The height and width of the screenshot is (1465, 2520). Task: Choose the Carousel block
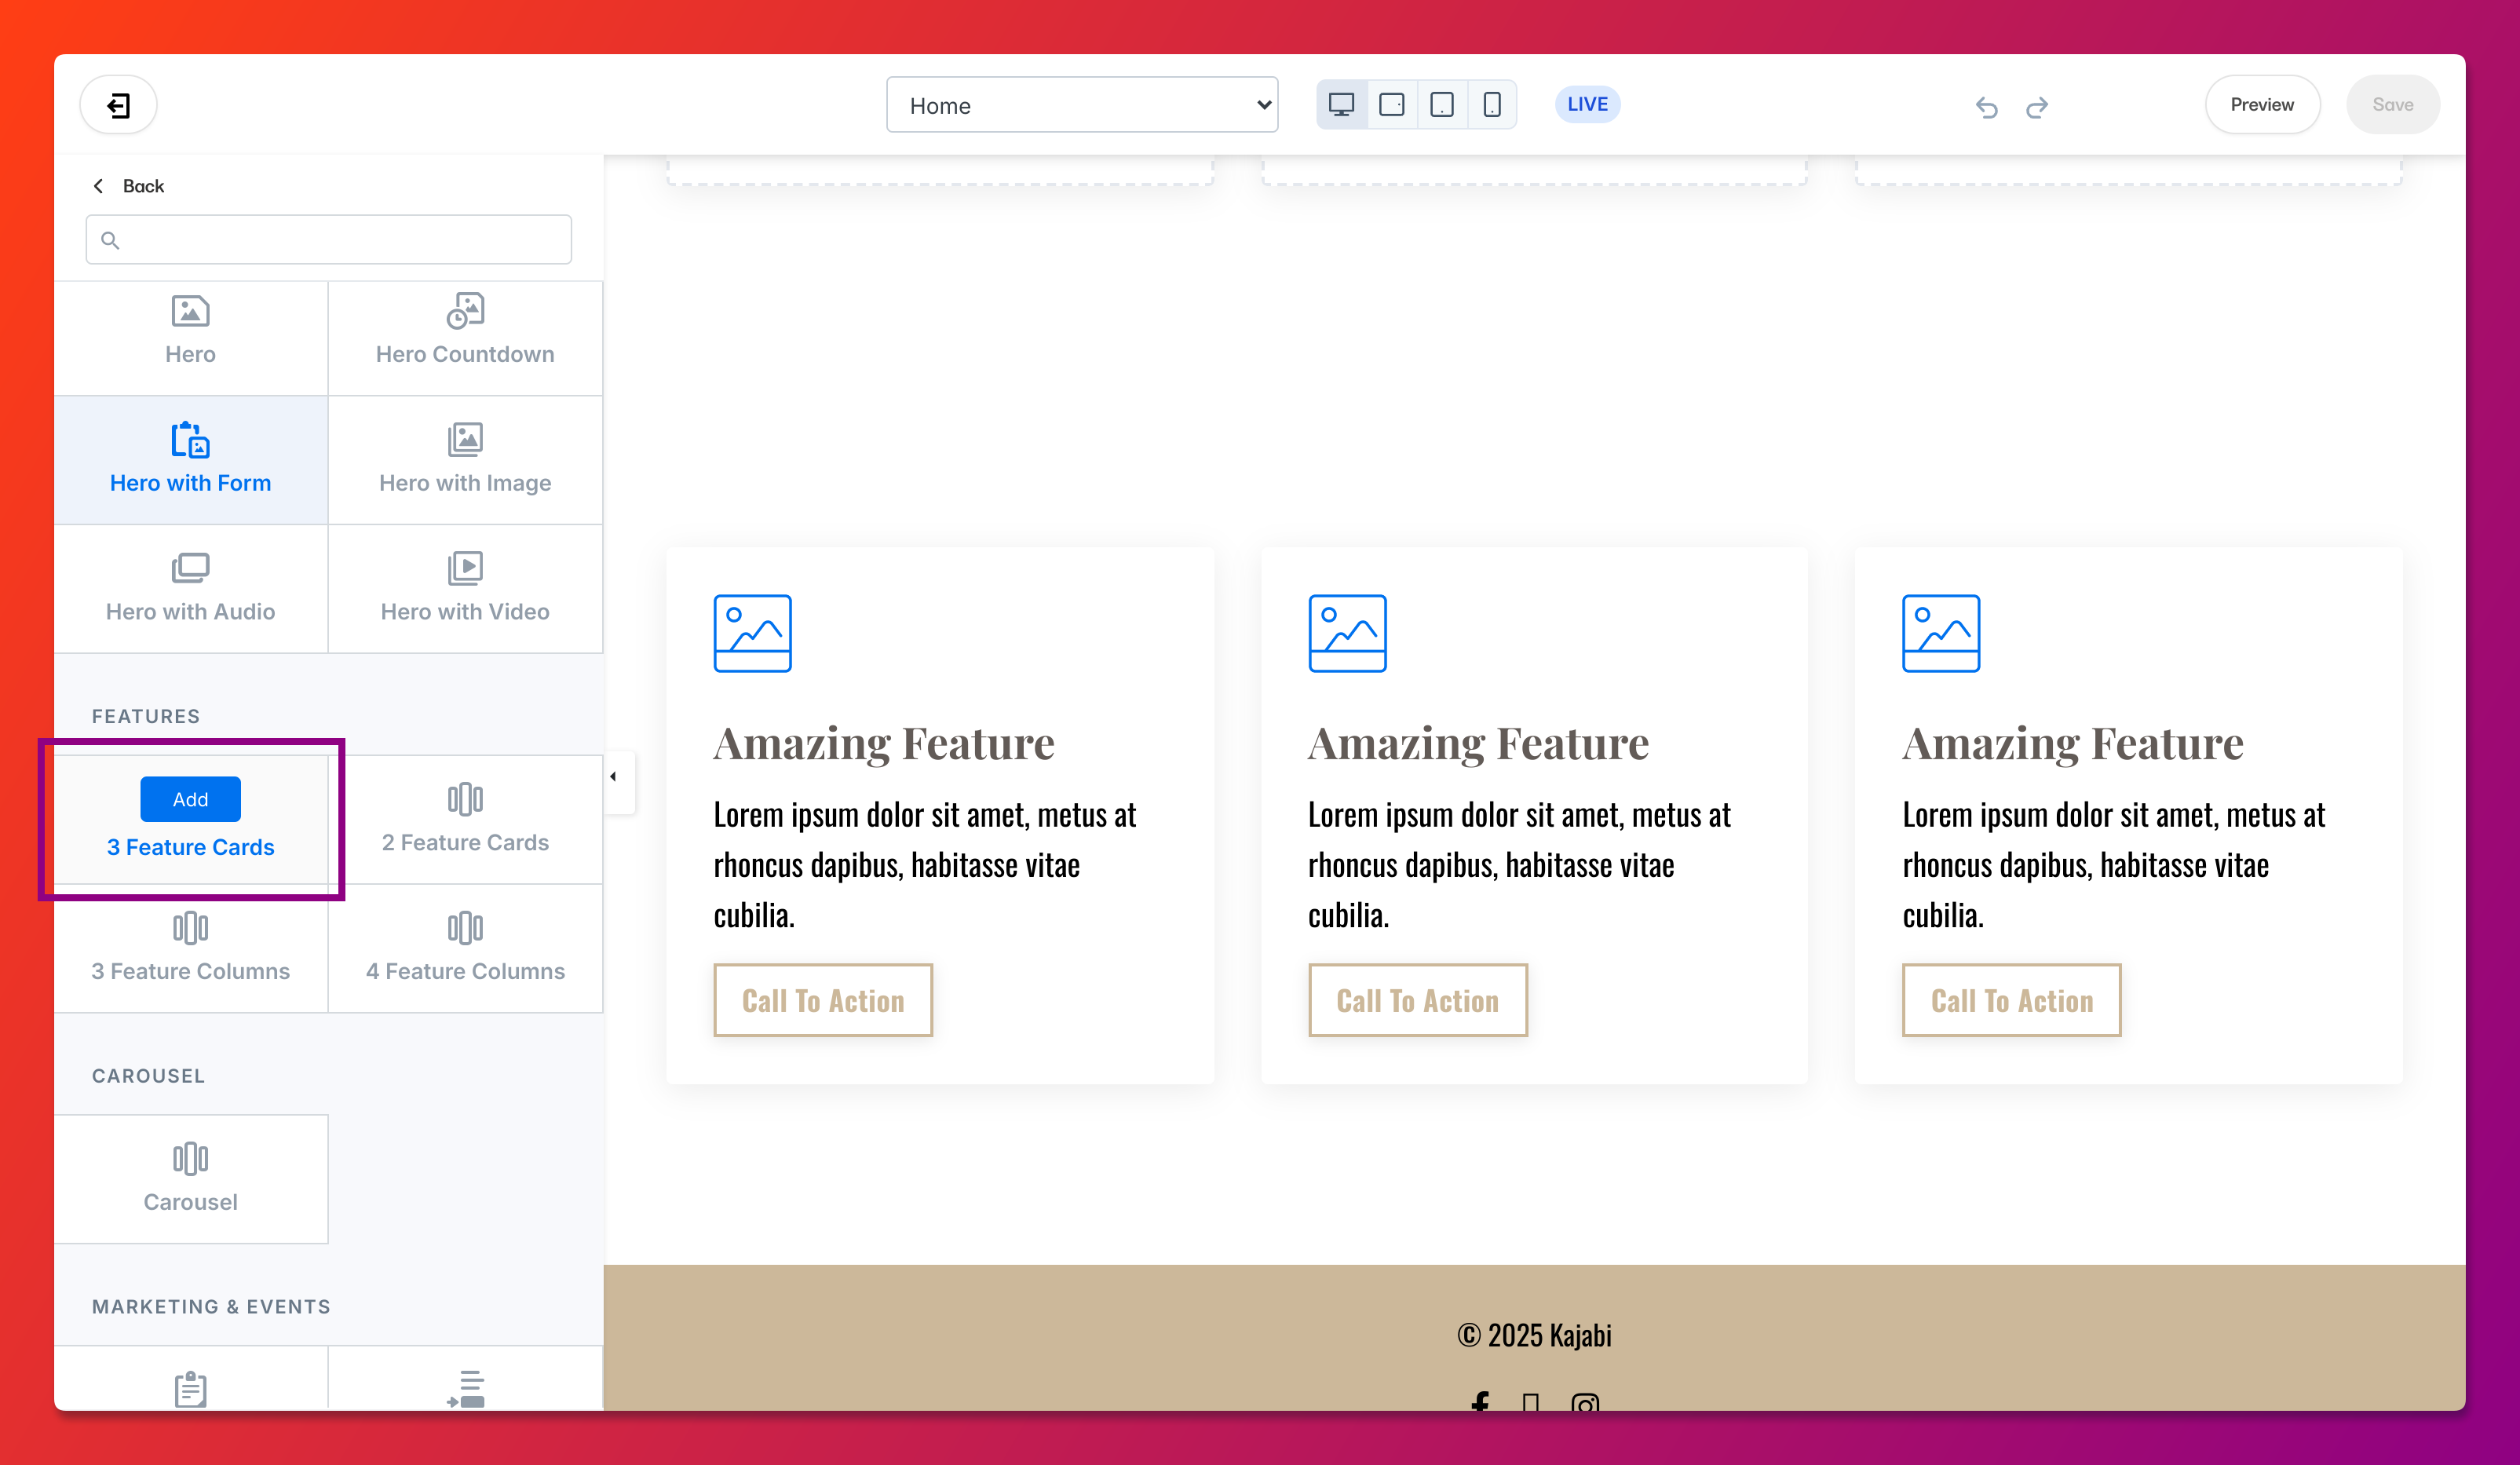pyautogui.click(x=190, y=1179)
